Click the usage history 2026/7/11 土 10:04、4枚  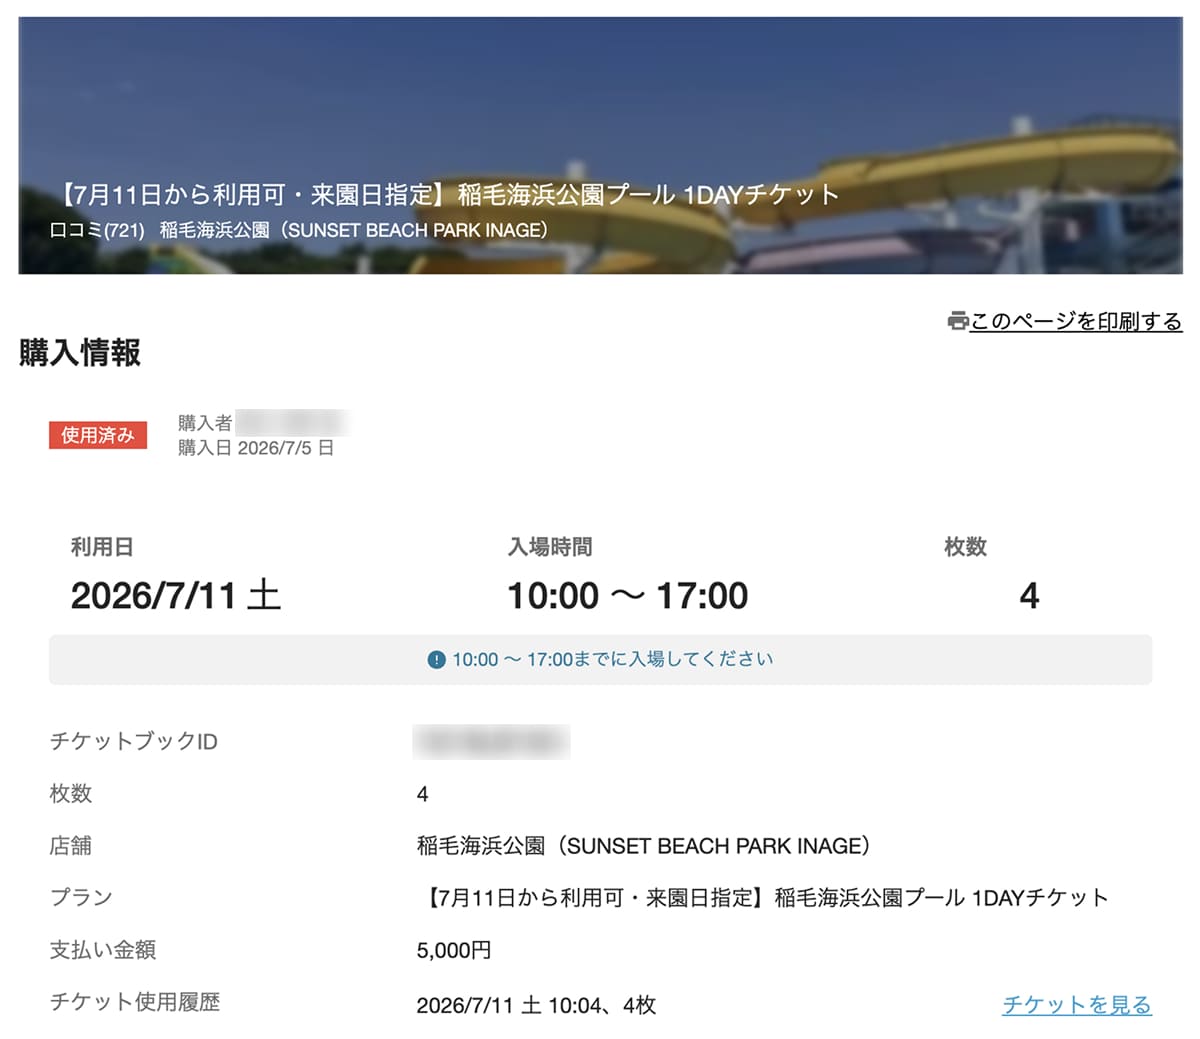click(x=536, y=1005)
